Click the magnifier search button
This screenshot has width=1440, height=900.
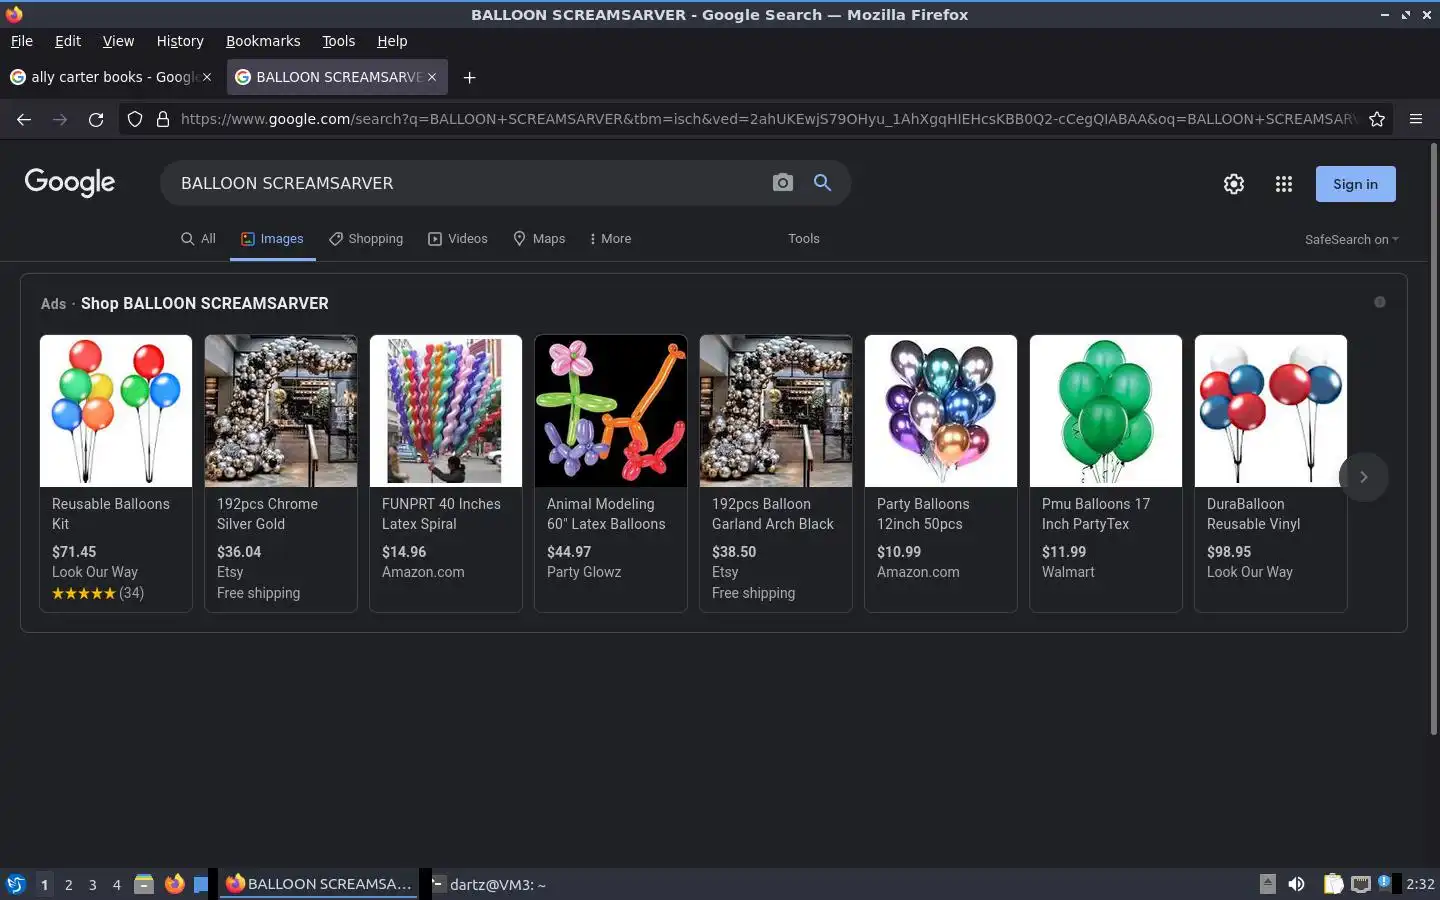pyautogui.click(x=822, y=182)
